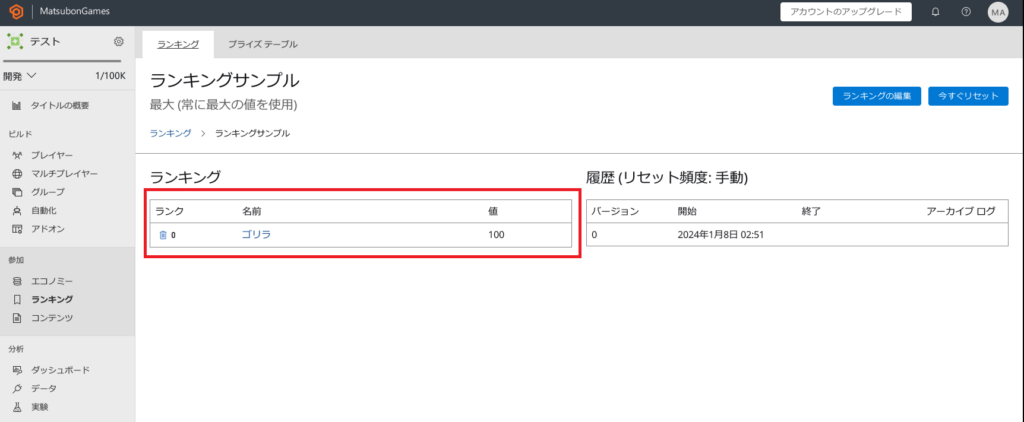Click the アドオン sidebar icon

point(18,229)
